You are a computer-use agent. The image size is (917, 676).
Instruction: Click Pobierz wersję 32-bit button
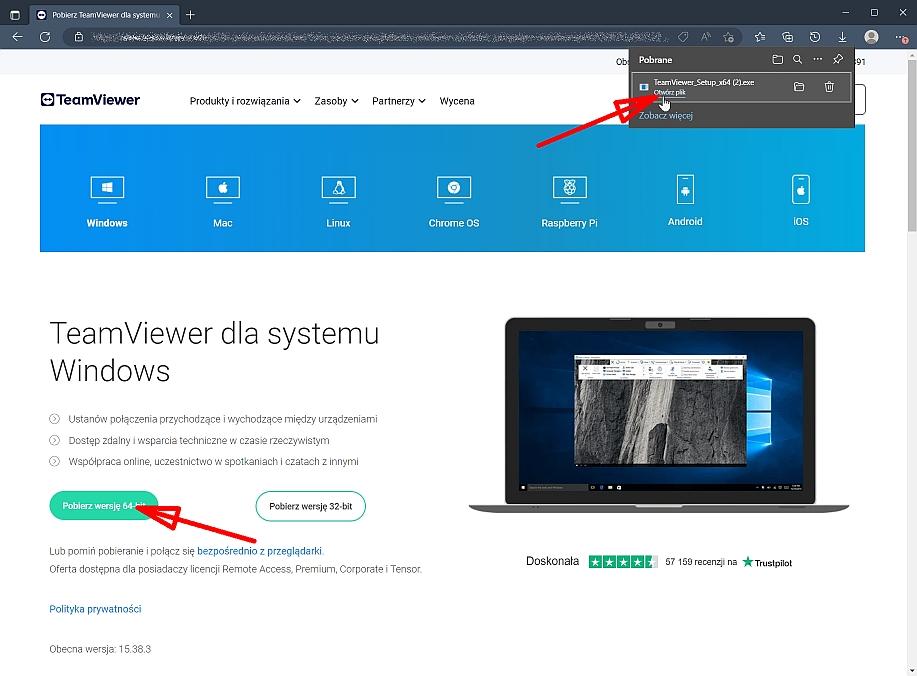pos(311,506)
